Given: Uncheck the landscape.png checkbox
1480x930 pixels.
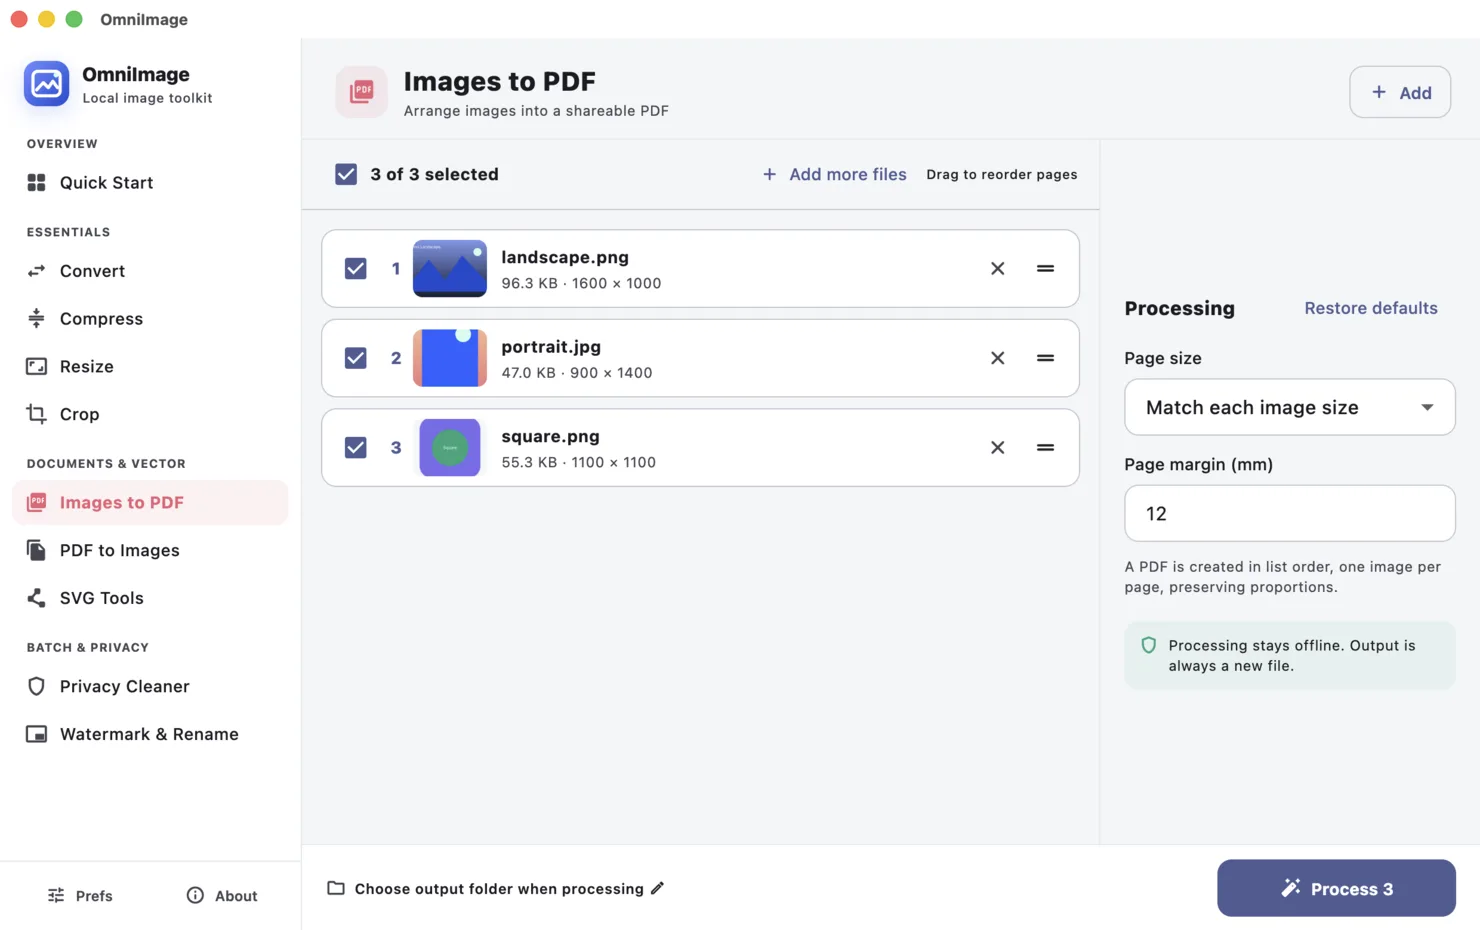Looking at the screenshot, I should (355, 268).
